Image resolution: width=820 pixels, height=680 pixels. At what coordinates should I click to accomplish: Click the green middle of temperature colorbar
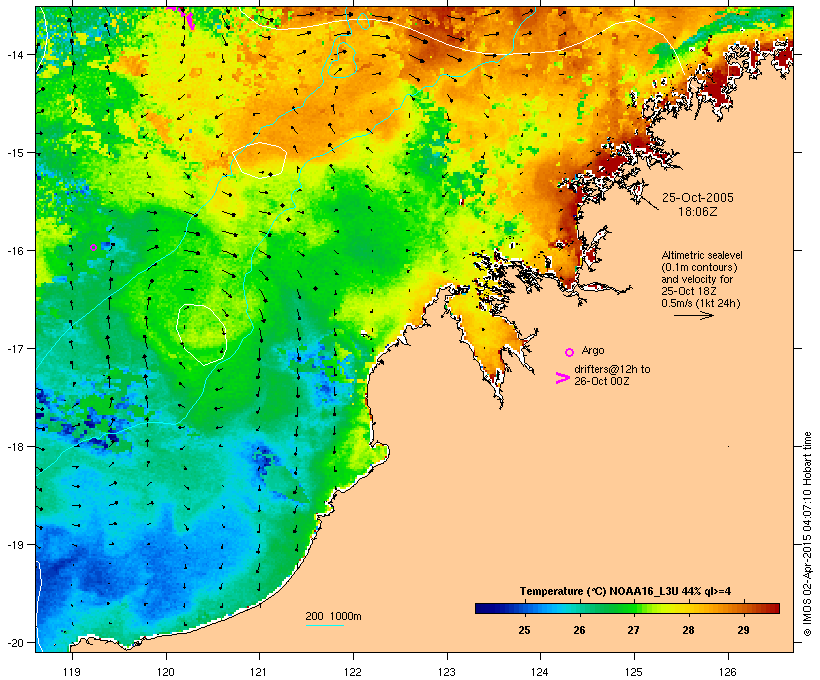pyautogui.click(x=628, y=608)
